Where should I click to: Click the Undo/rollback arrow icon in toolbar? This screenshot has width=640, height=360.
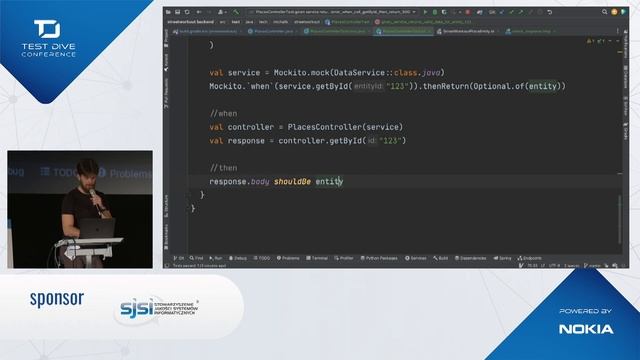550,12
